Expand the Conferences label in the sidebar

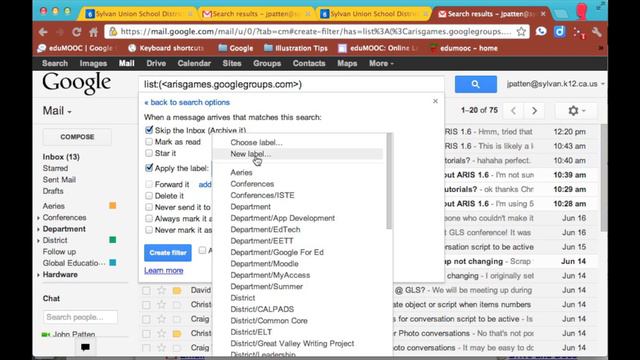click(x=39, y=218)
